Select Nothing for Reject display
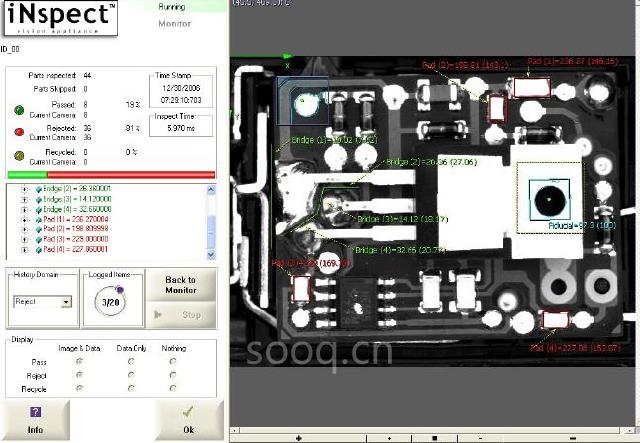640x443 pixels. (173, 373)
